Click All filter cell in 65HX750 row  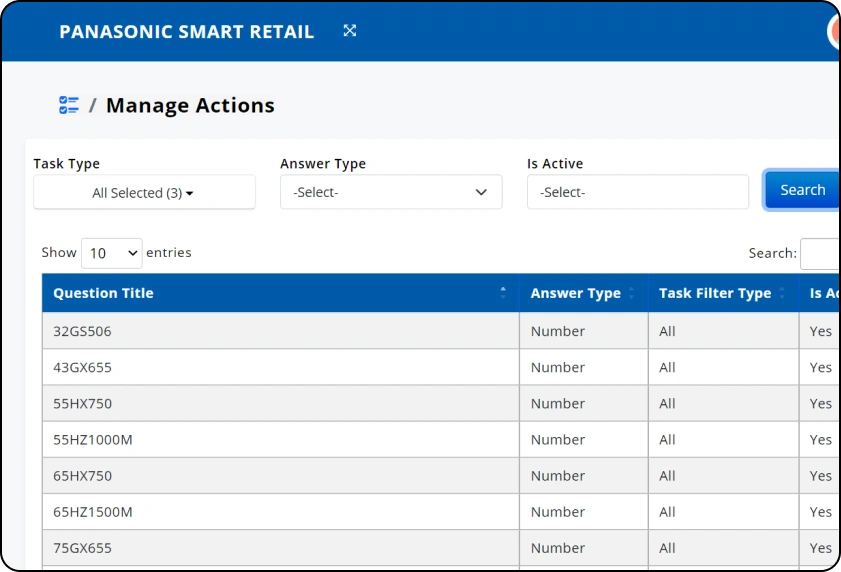coord(724,475)
